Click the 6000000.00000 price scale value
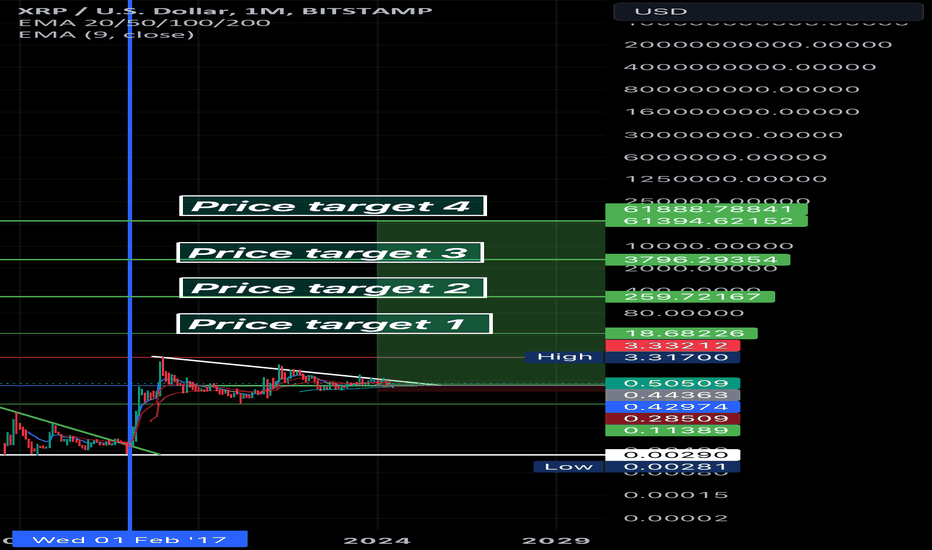 725,156
